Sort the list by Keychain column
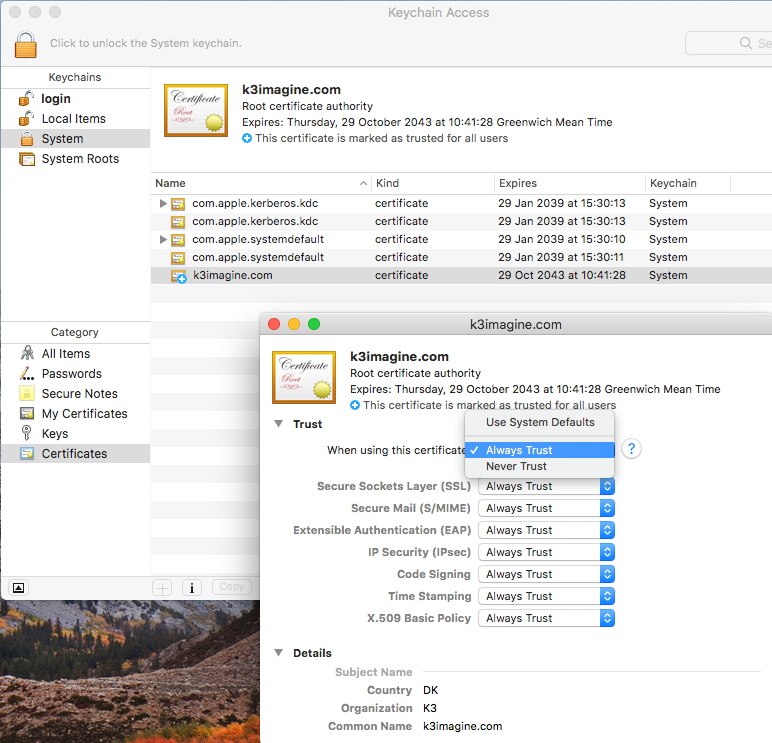The image size is (772, 743). pyautogui.click(x=688, y=183)
